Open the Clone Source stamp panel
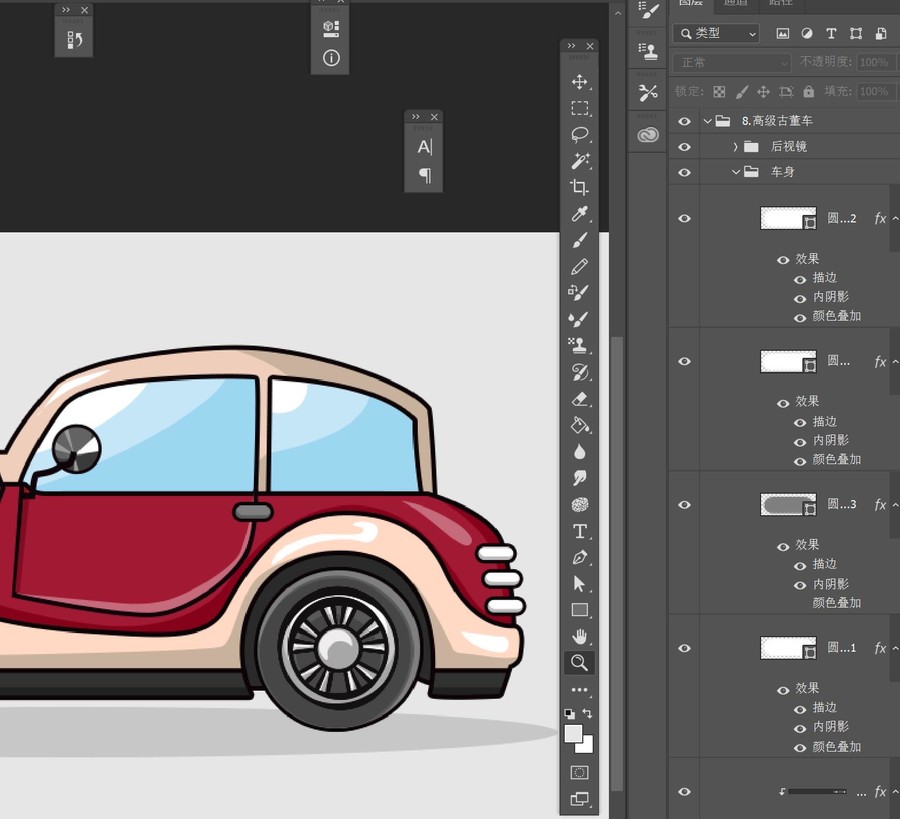This screenshot has width=900, height=819. pos(647,52)
